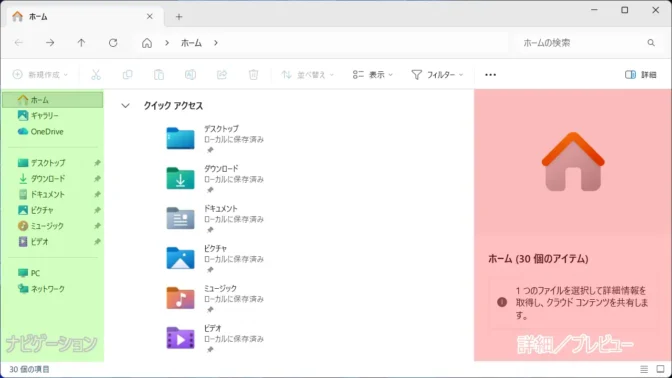
Task: Click the home icon in address bar
Action: tap(147, 43)
